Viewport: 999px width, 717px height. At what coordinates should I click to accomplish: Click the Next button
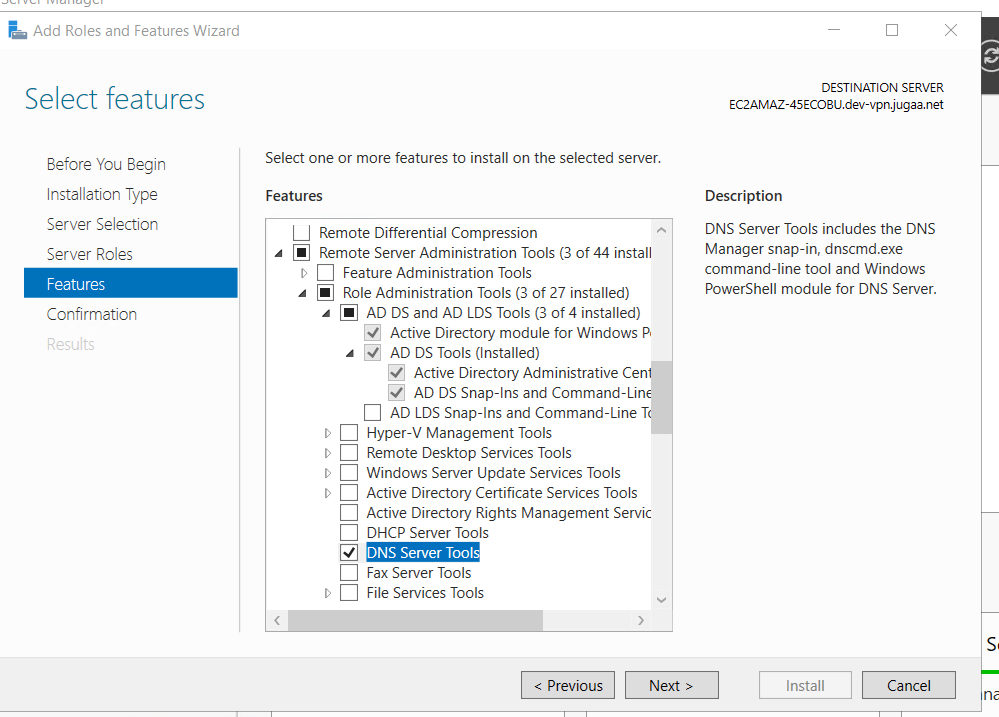[671, 685]
